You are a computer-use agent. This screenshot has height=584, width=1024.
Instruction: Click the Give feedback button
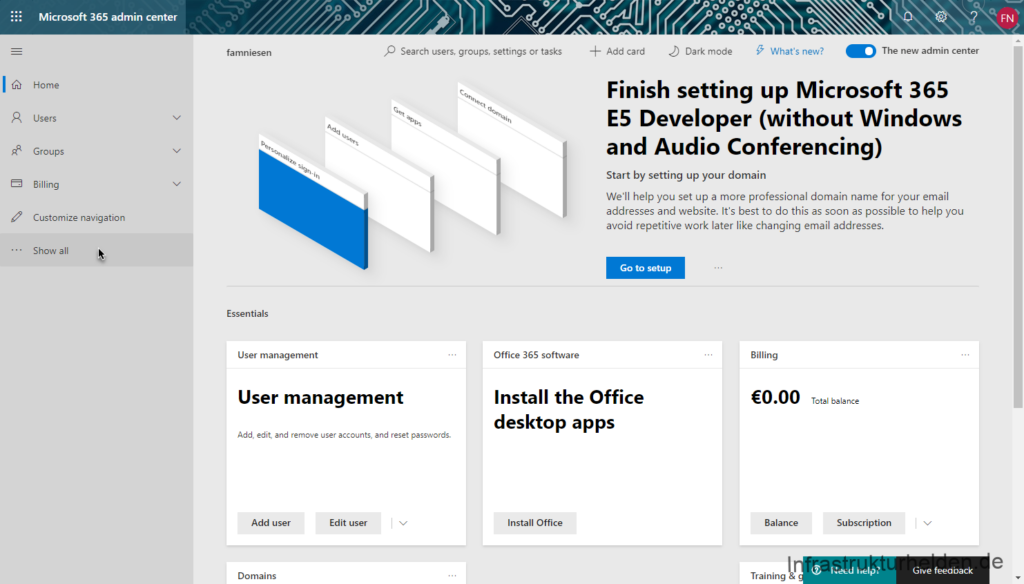(942, 570)
